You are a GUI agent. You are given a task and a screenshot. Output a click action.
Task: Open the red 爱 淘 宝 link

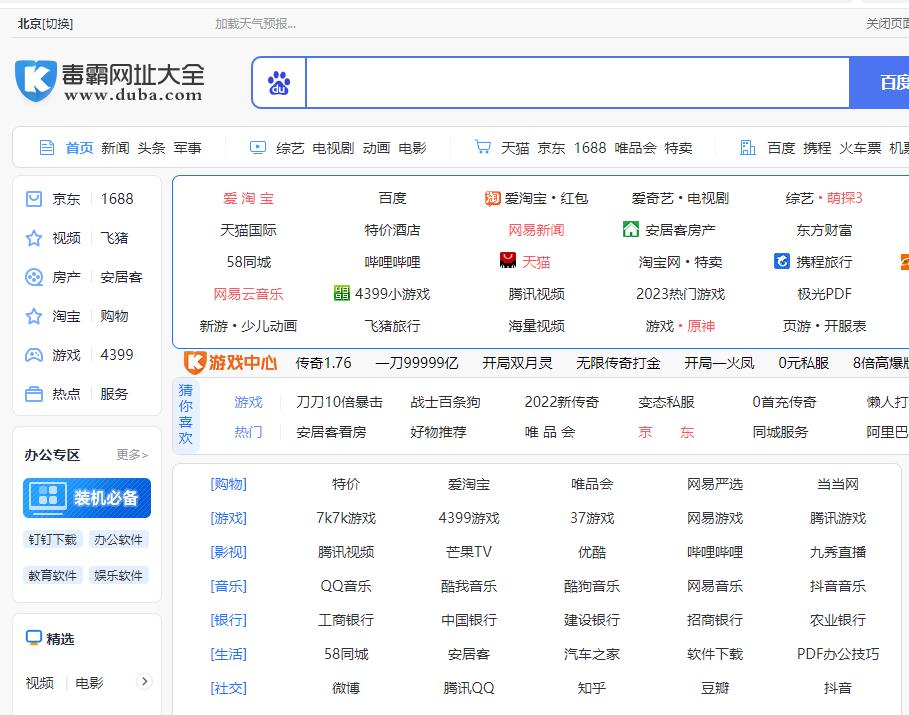(249, 198)
